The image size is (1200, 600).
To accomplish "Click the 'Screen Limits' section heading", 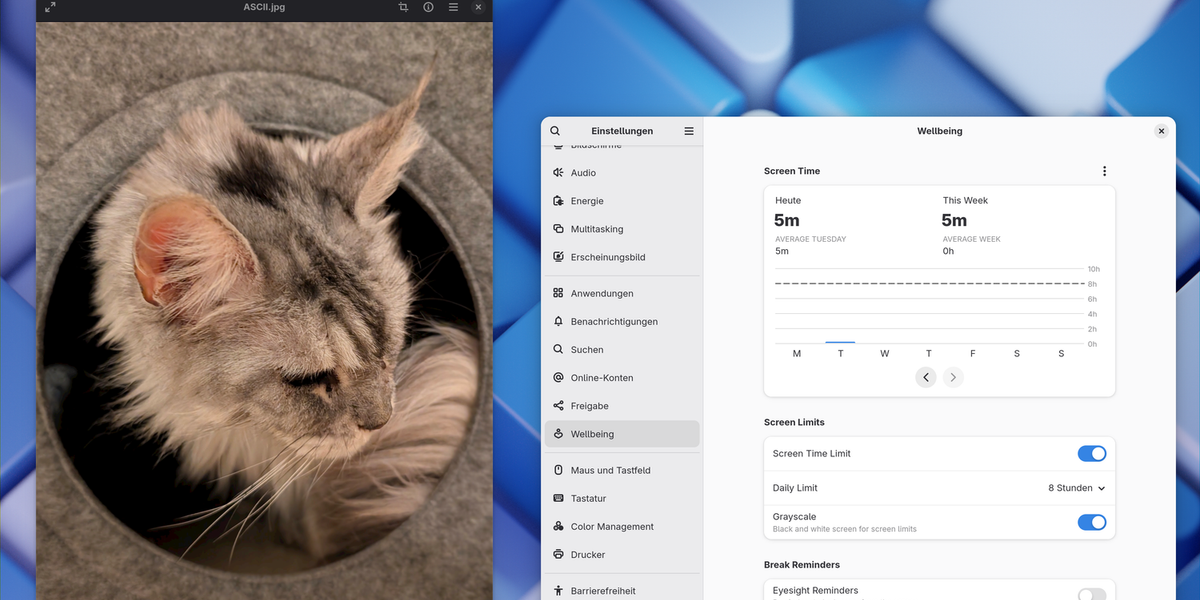I will pos(794,422).
